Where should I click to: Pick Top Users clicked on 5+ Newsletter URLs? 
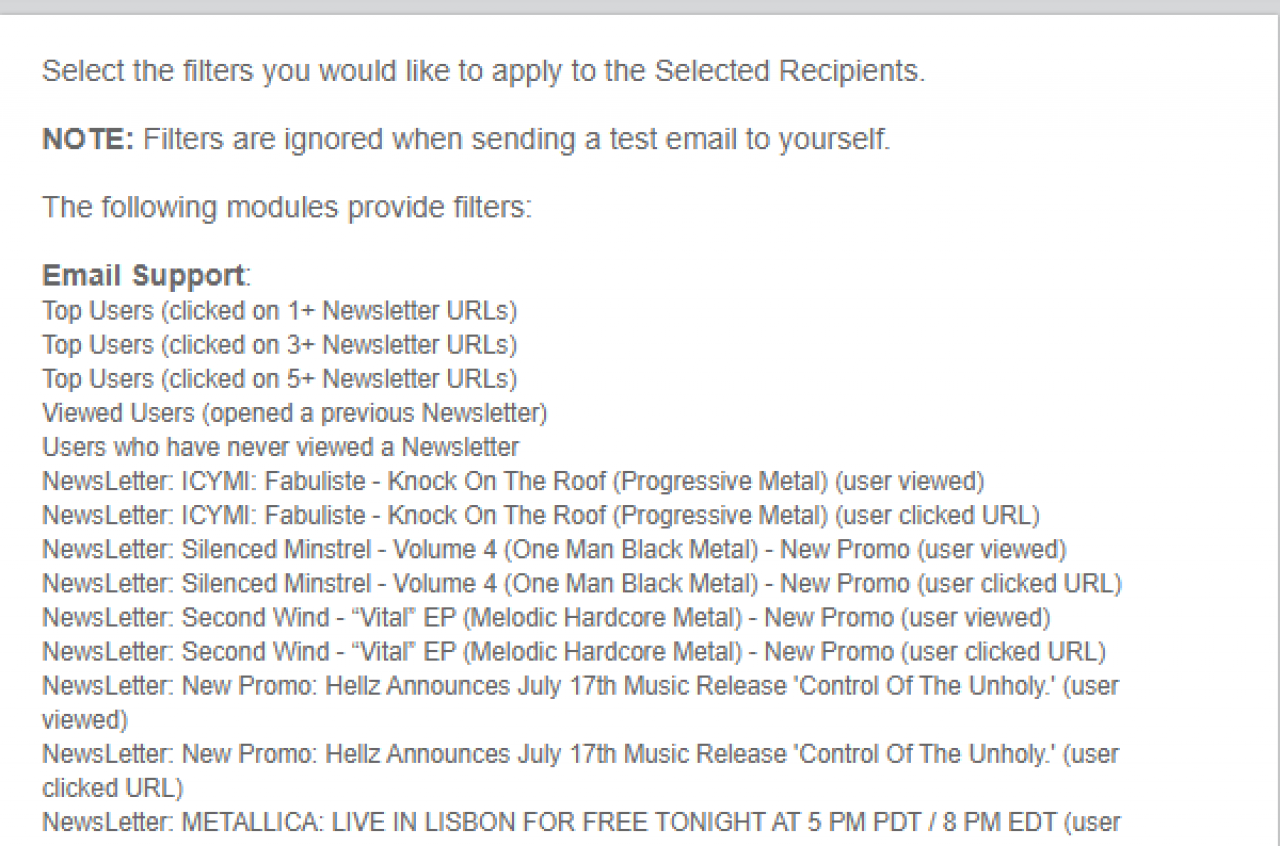[279, 379]
